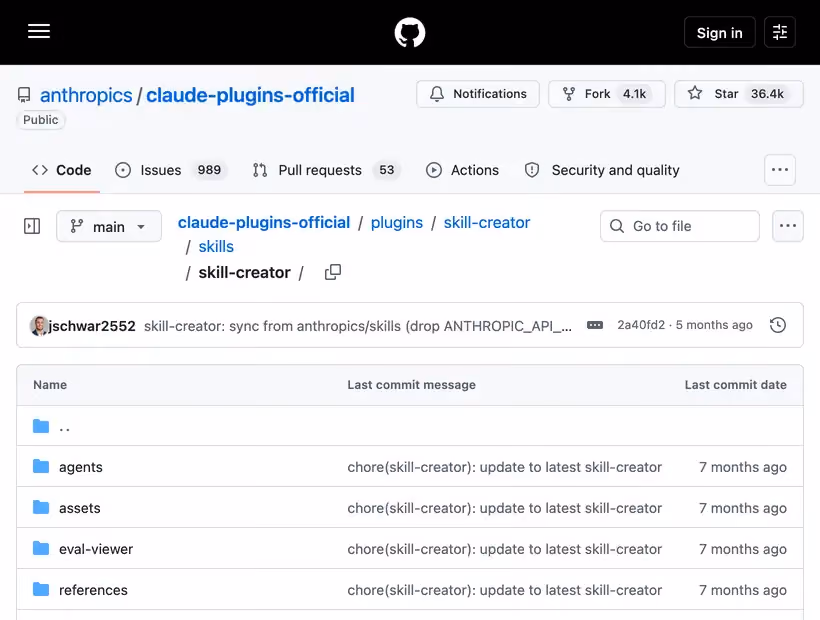Open appearance settings sliders icon

(779, 32)
